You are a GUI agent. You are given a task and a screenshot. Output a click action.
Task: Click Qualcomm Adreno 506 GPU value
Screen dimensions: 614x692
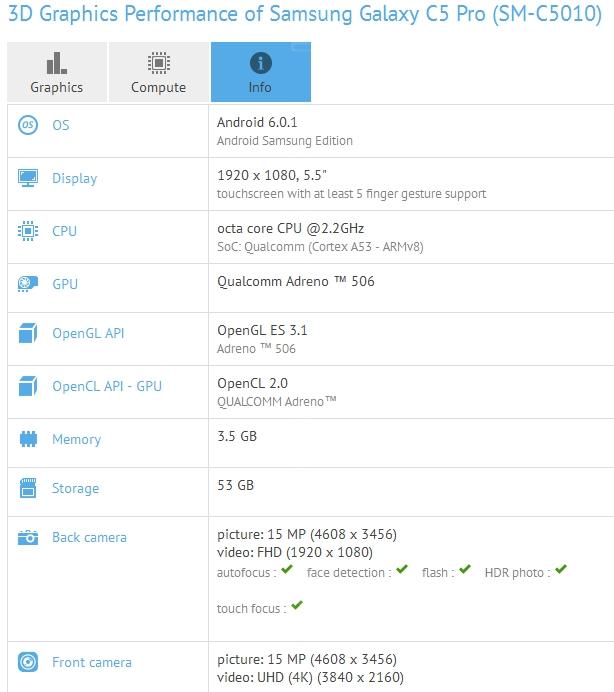296,282
